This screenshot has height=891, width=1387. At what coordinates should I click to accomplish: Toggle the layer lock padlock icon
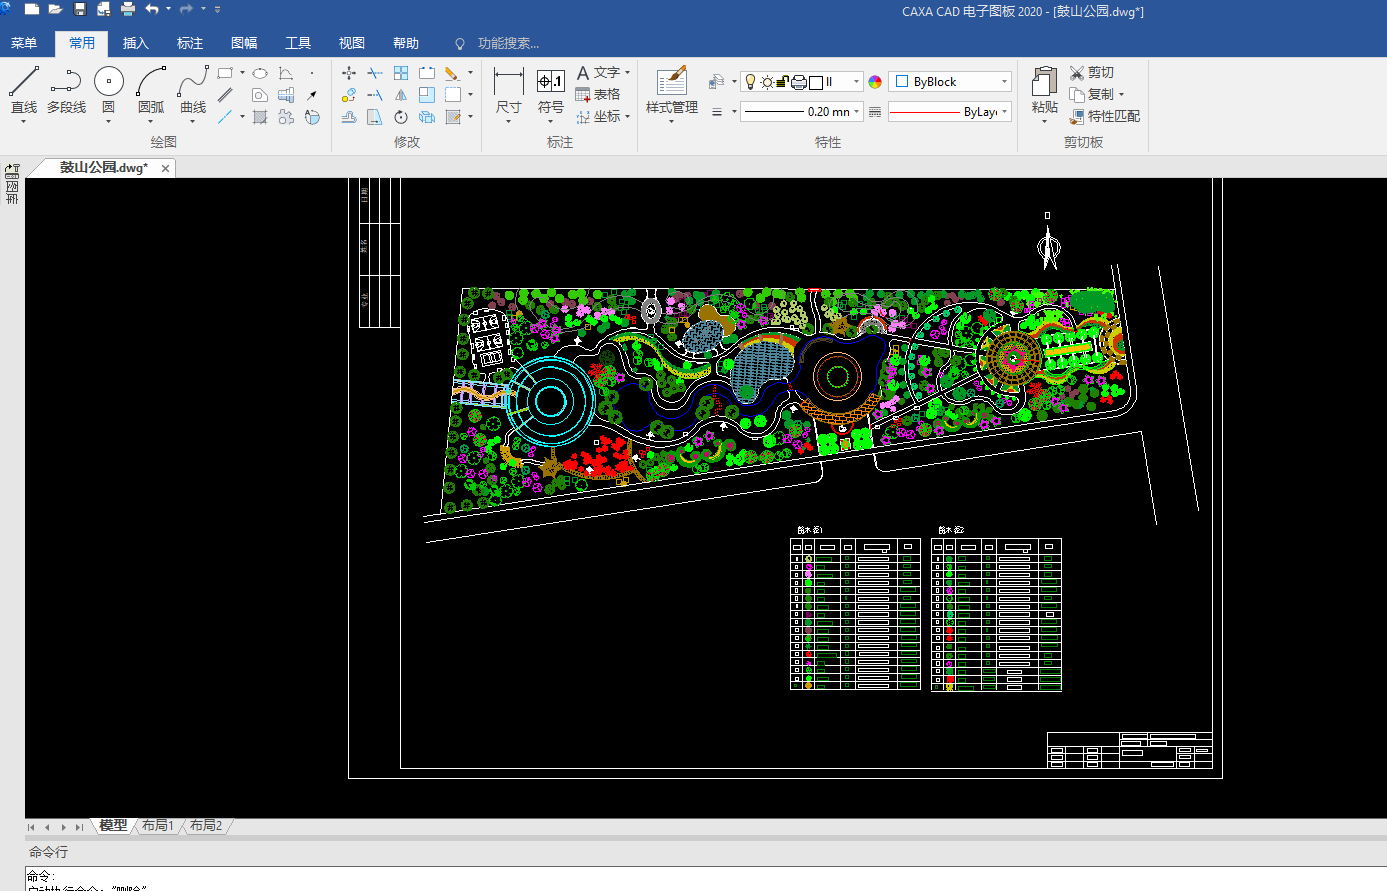783,82
